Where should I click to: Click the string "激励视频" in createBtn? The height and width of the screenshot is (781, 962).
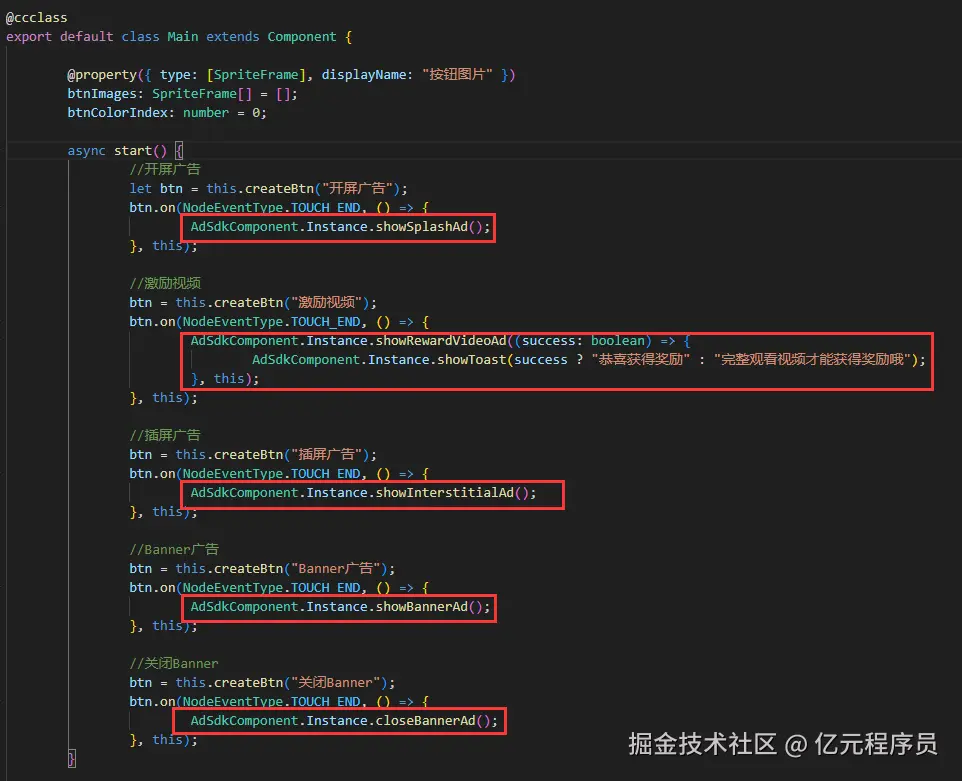coord(326,302)
